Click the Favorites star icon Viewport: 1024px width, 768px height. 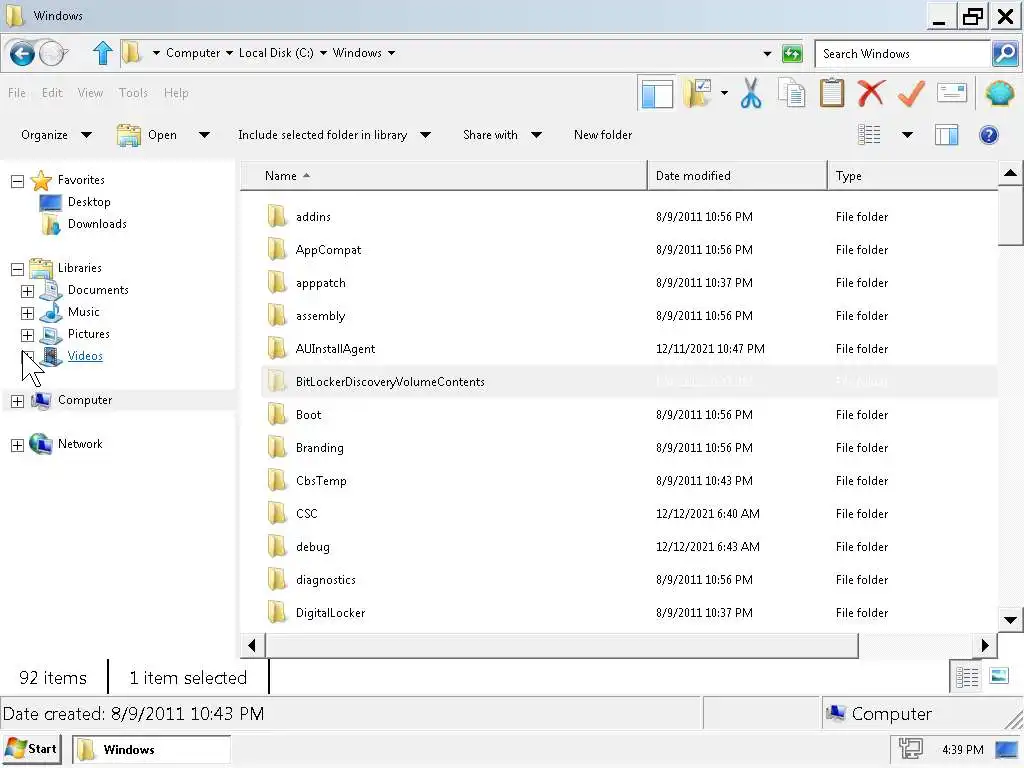pos(41,180)
